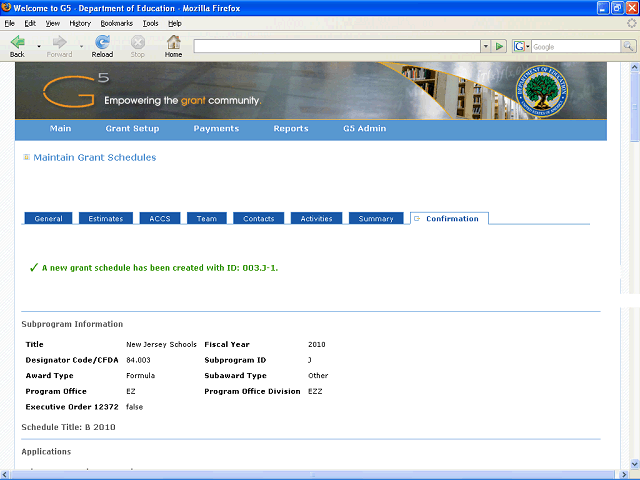The height and width of the screenshot is (480, 640).
Task: Click the '2010' fiscal year value
Action: [317, 344]
